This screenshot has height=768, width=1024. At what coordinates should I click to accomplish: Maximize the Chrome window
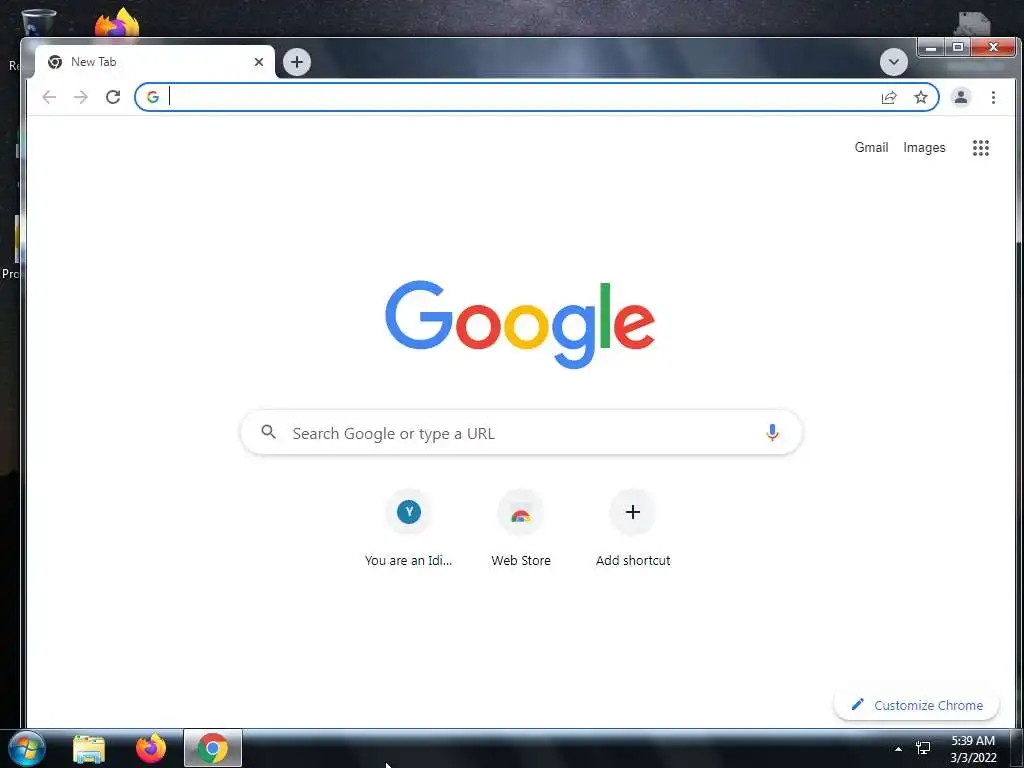click(x=957, y=47)
